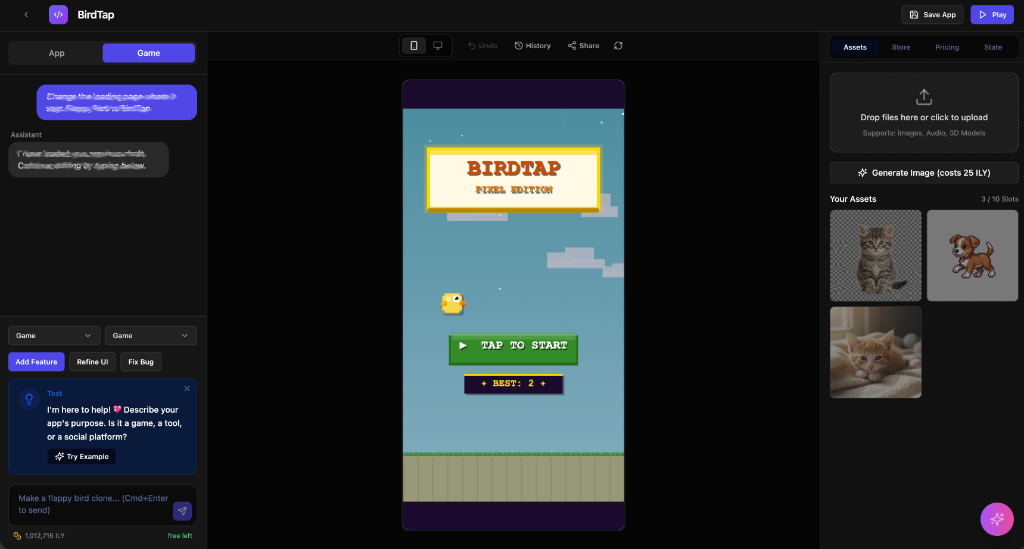Image resolution: width=1024 pixels, height=549 pixels.
Task: Open the Pricing tab
Action: coord(947,47)
